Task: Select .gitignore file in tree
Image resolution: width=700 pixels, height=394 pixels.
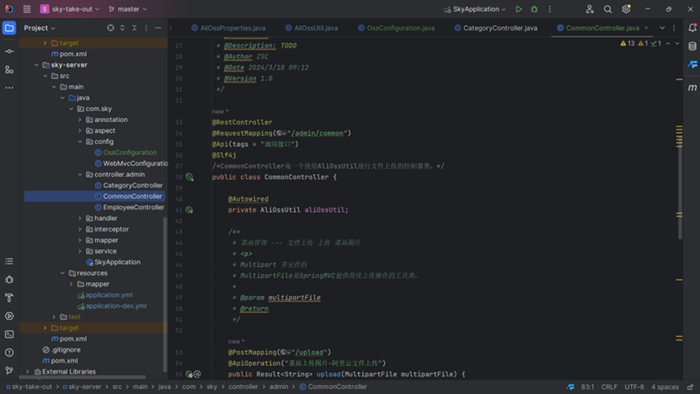Action: click(x=62, y=350)
